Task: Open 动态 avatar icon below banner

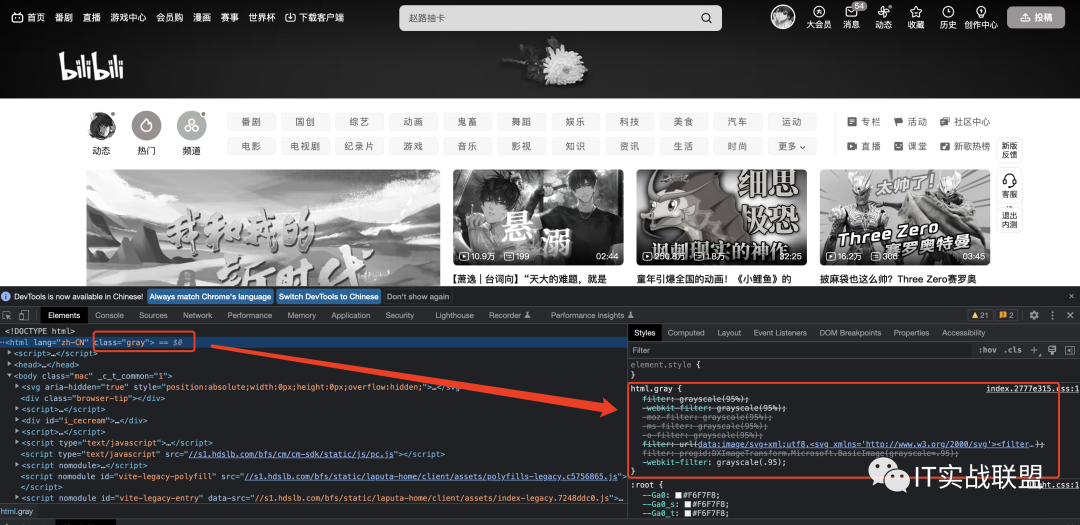Action: (101, 125)
